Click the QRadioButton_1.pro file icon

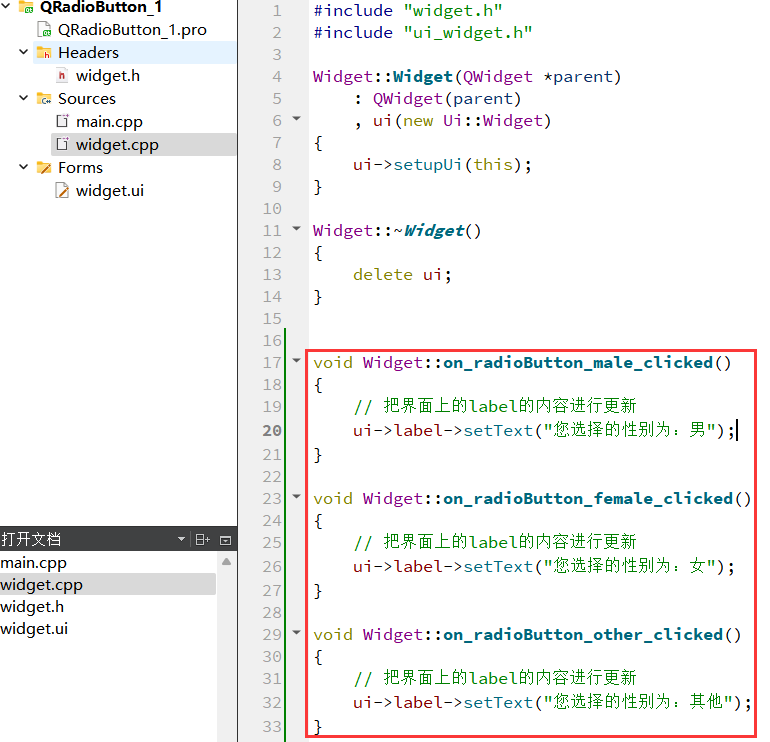pyautogui.click(x=44, y=29)
